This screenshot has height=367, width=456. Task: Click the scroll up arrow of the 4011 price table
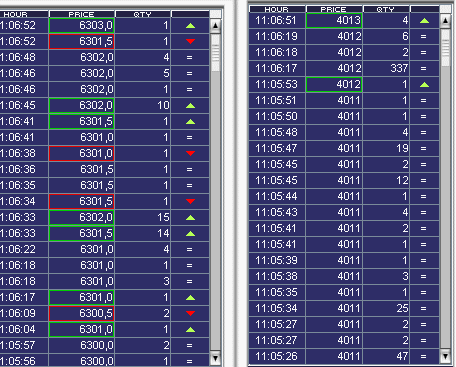[445, 21]
